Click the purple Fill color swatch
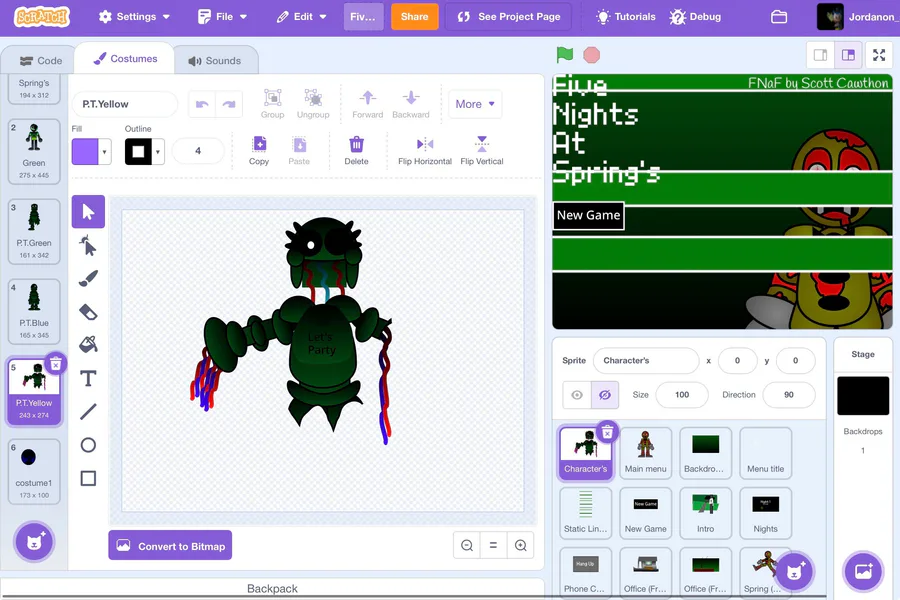900x600 pixels. coord(85,152)
